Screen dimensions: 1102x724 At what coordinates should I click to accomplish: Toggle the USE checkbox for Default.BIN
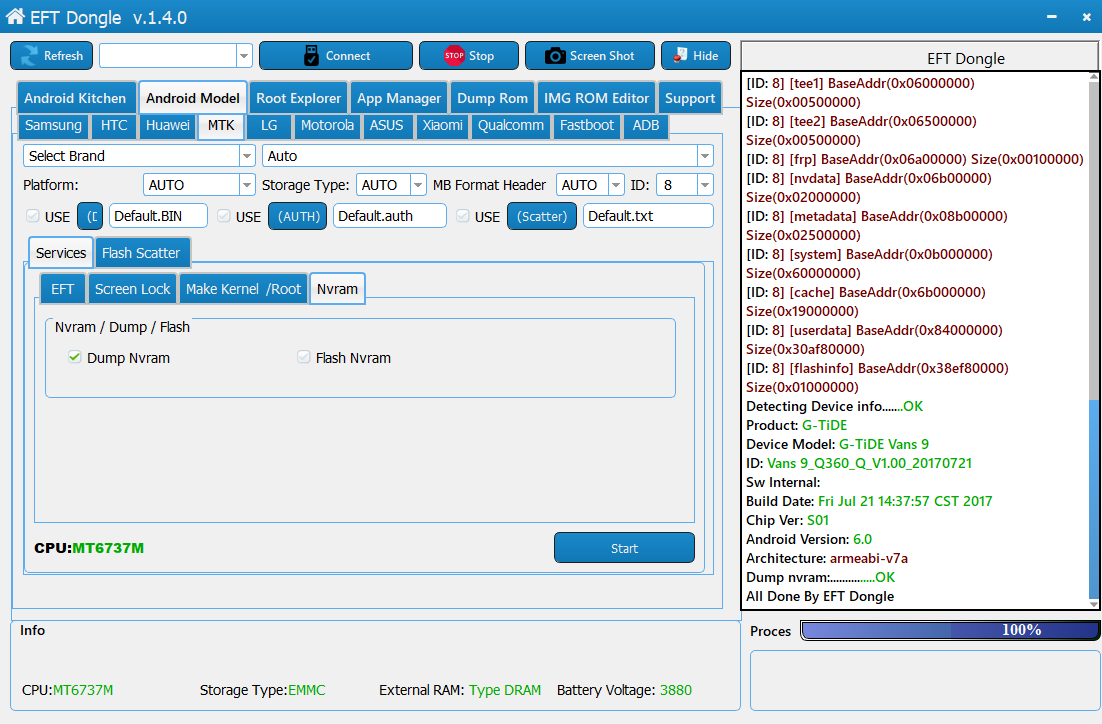tap(32, 216)
